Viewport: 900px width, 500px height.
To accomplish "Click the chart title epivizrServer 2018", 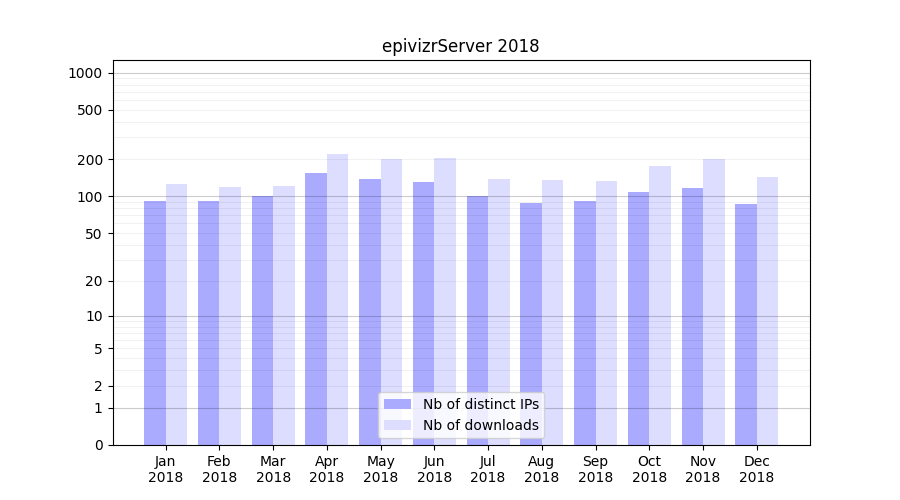I will (x=460, y=46).
